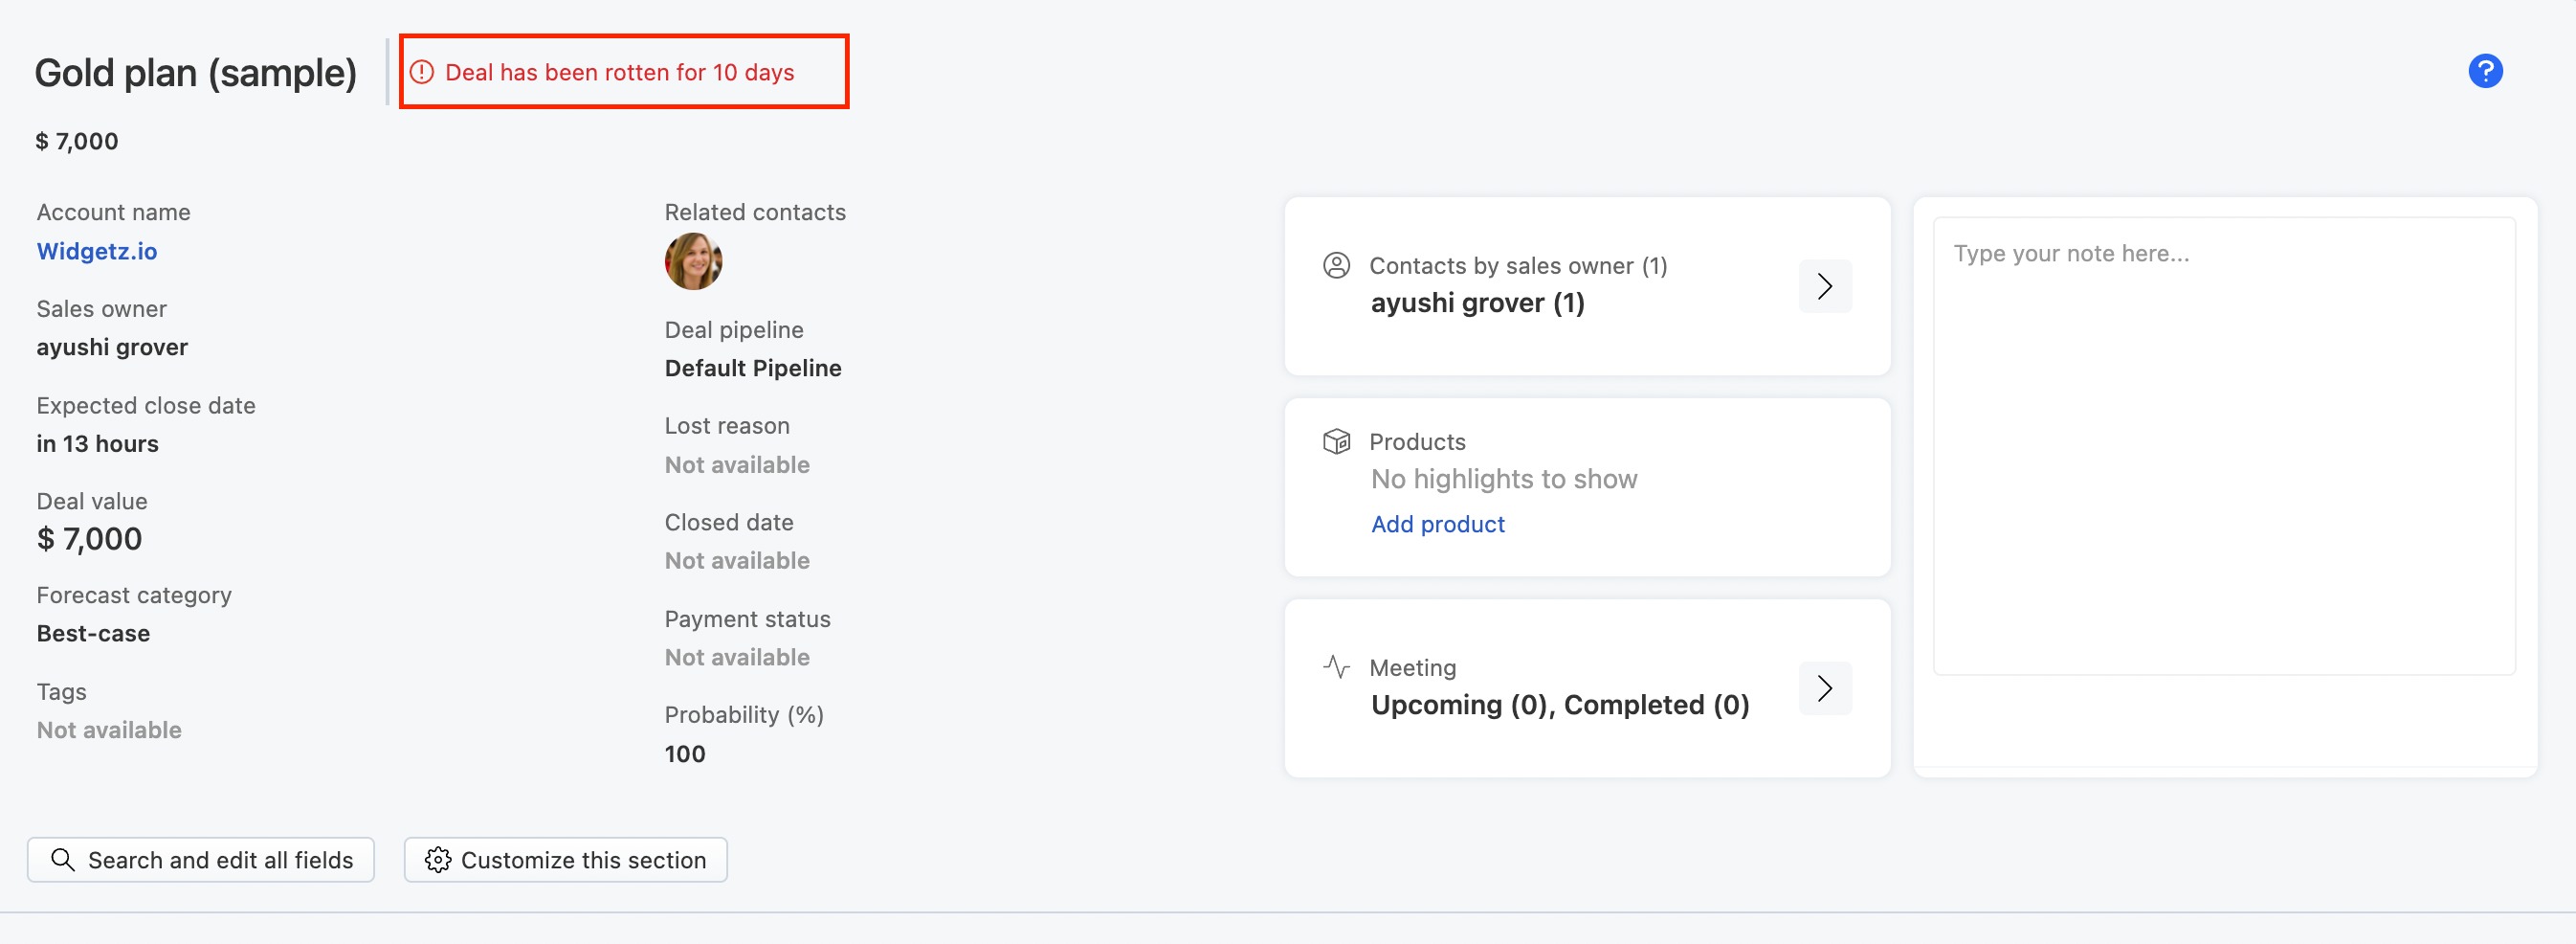2576x944 pixels.
Task: Click the gear icon beside Customize this section
Action: tap(438, 860)
